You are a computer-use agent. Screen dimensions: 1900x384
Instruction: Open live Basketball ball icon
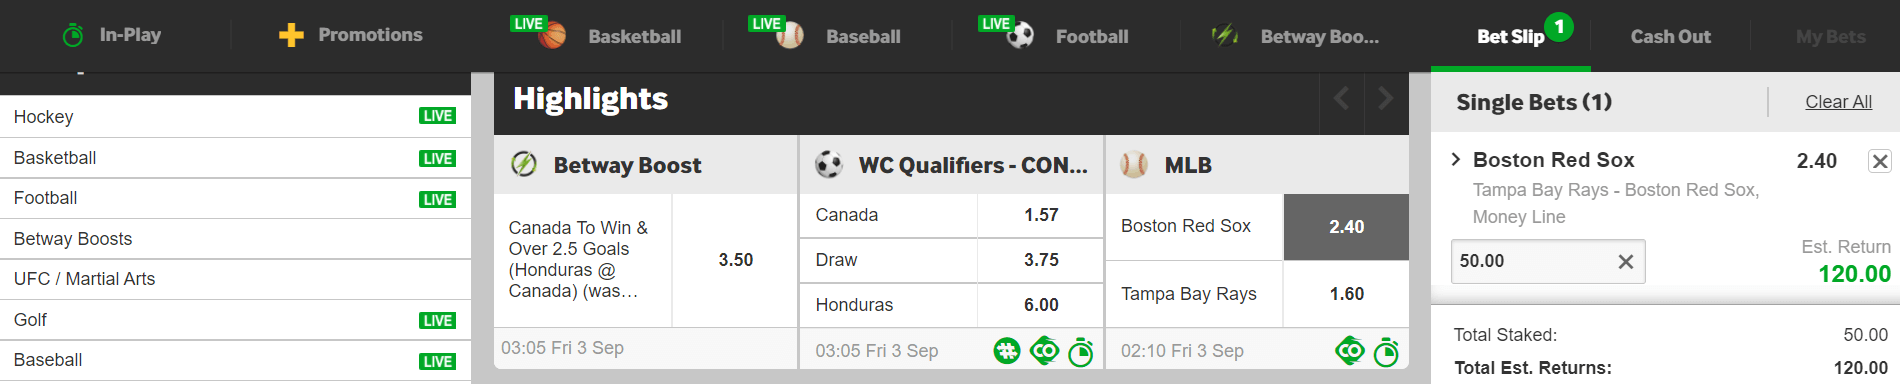[x=552, y=36]
